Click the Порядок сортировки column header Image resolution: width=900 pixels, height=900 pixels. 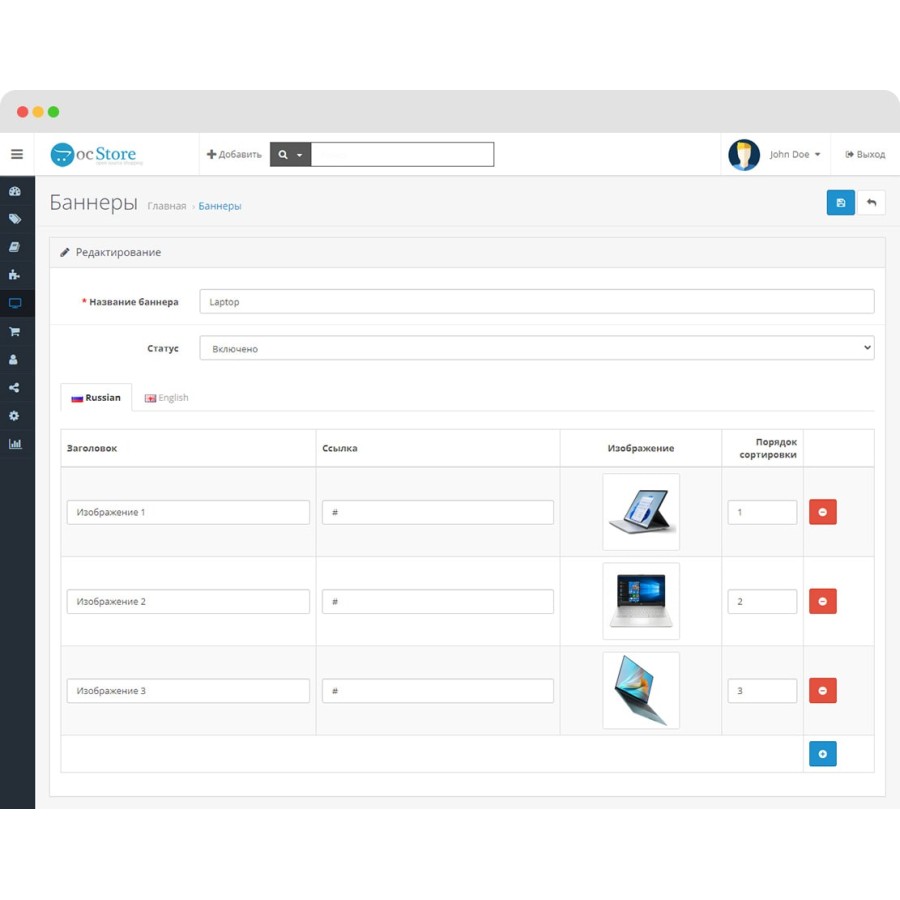[768, 448]
